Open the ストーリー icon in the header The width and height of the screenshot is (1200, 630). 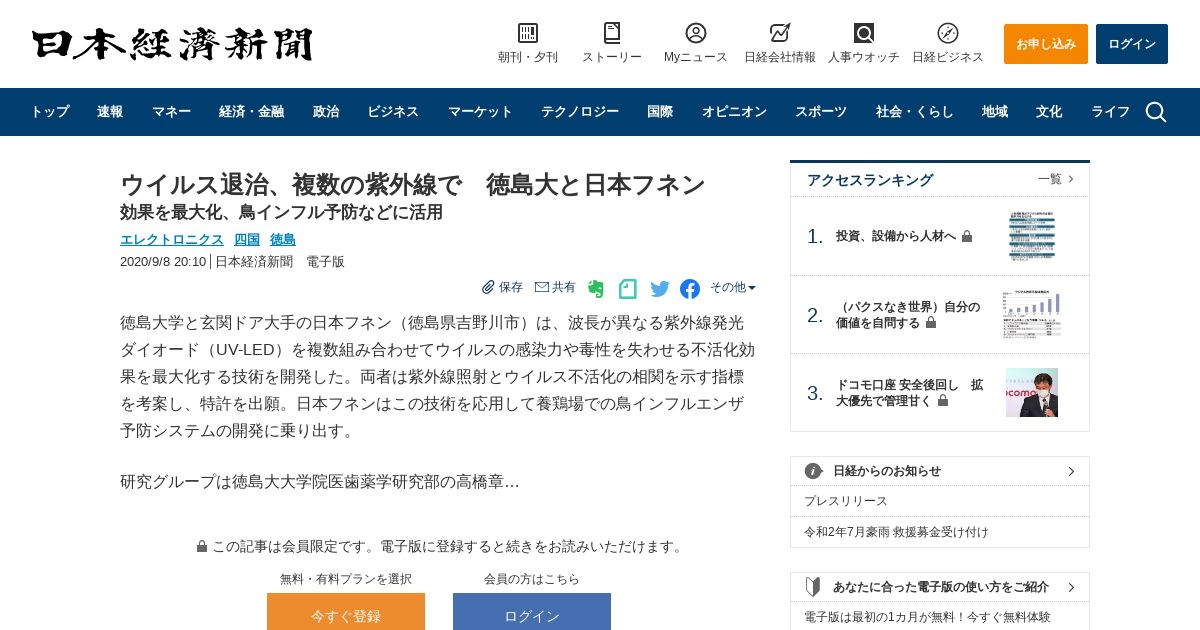(612, 33)
